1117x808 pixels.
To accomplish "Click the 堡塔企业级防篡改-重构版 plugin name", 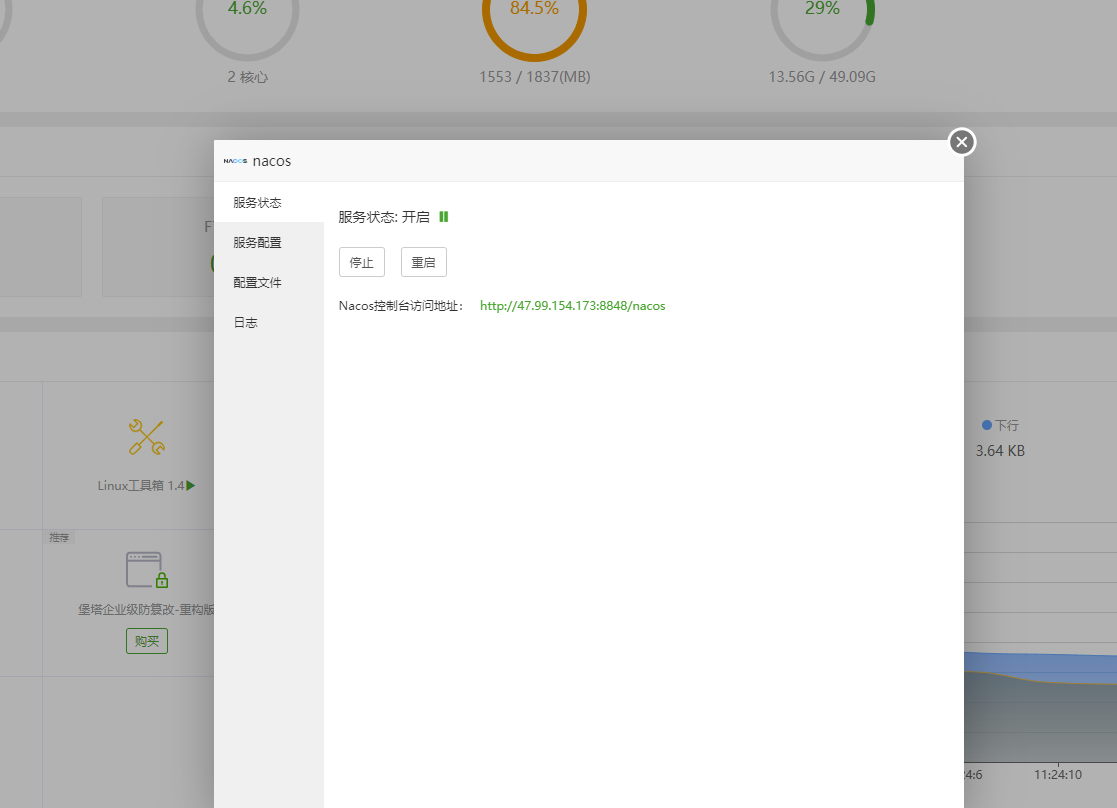I will click(x=146, y=609).
